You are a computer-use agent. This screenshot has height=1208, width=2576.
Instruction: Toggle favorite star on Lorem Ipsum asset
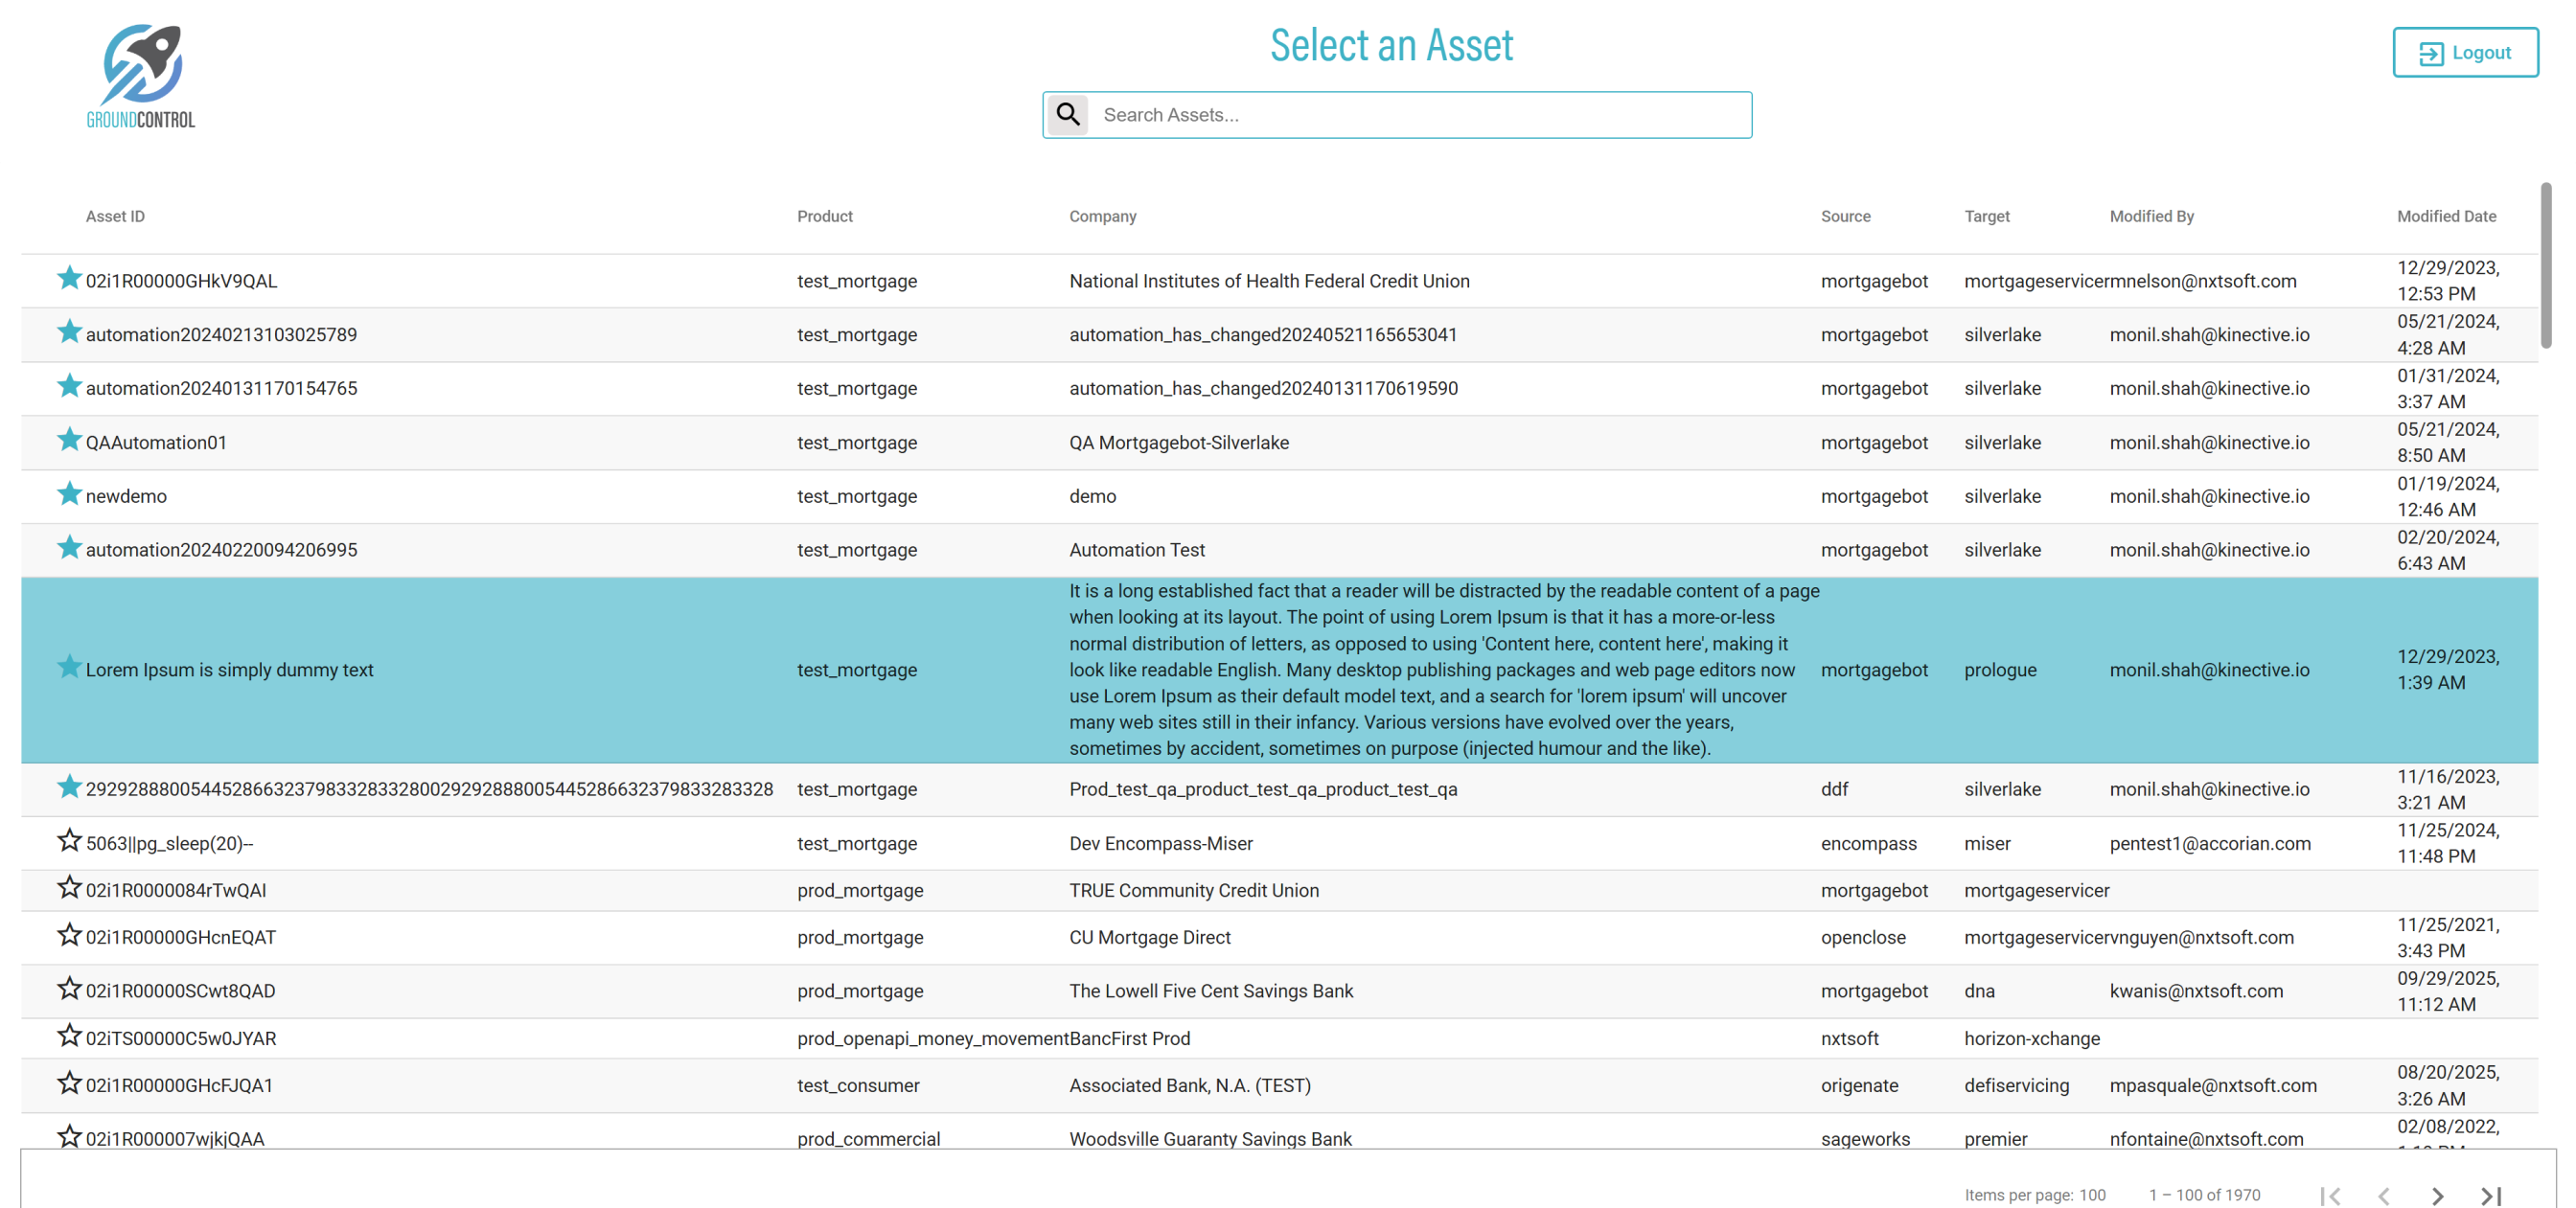(68, 667)
